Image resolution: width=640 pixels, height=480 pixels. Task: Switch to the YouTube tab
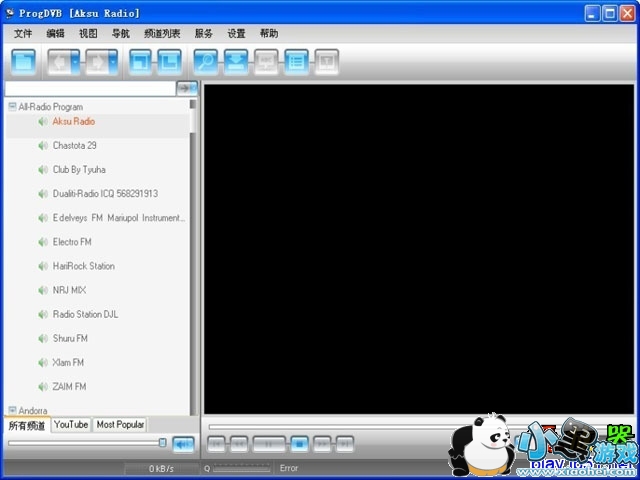[x=71, y=425]
